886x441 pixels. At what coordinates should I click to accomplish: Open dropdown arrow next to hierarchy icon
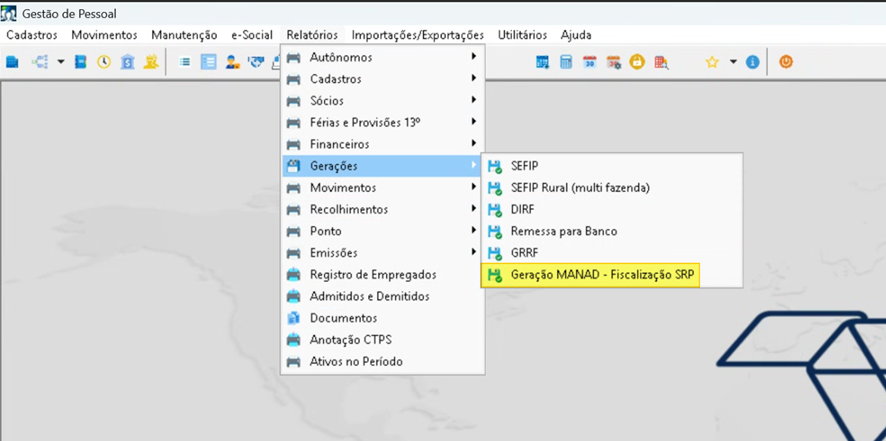(x=60, y=62)
